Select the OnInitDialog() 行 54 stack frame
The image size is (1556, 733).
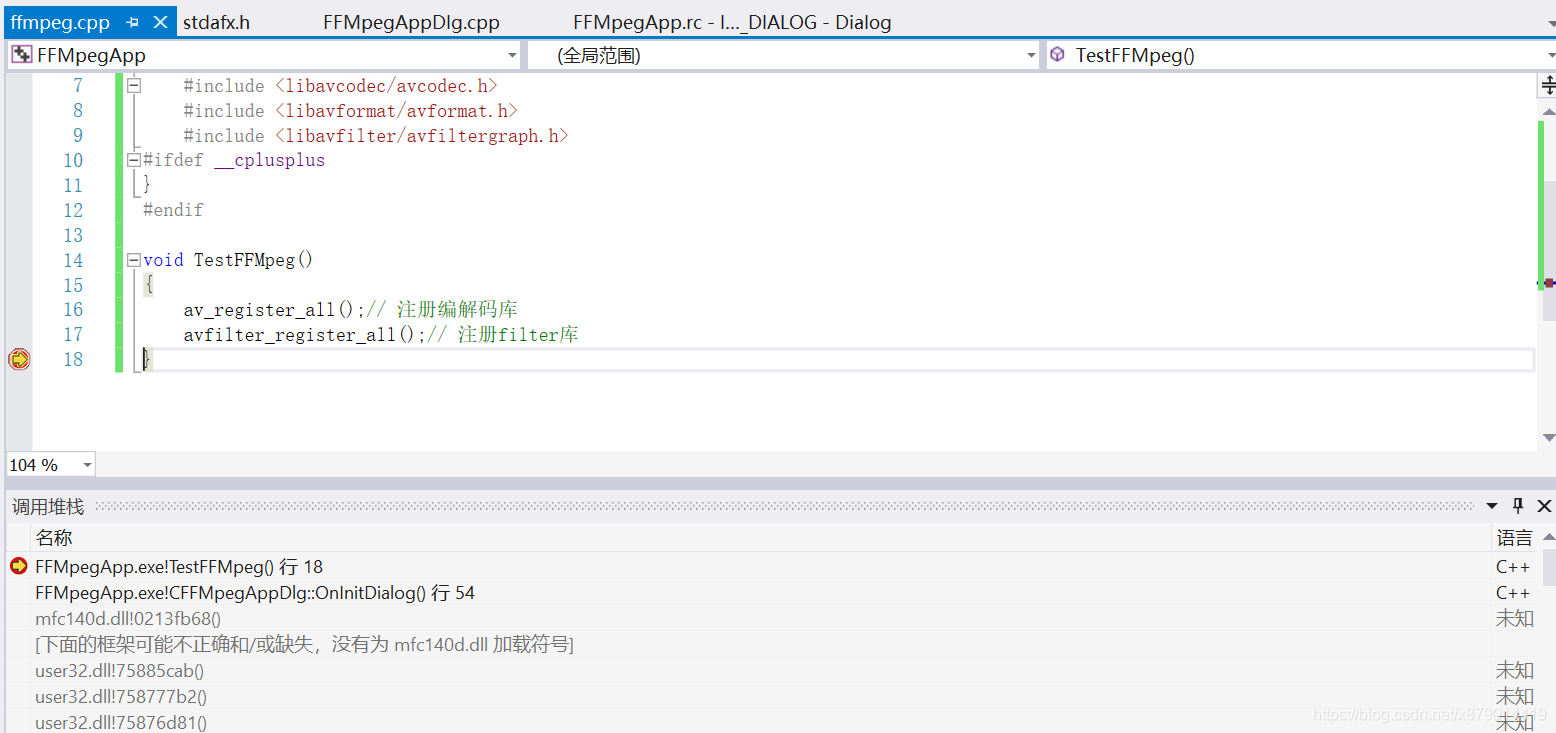768,593
